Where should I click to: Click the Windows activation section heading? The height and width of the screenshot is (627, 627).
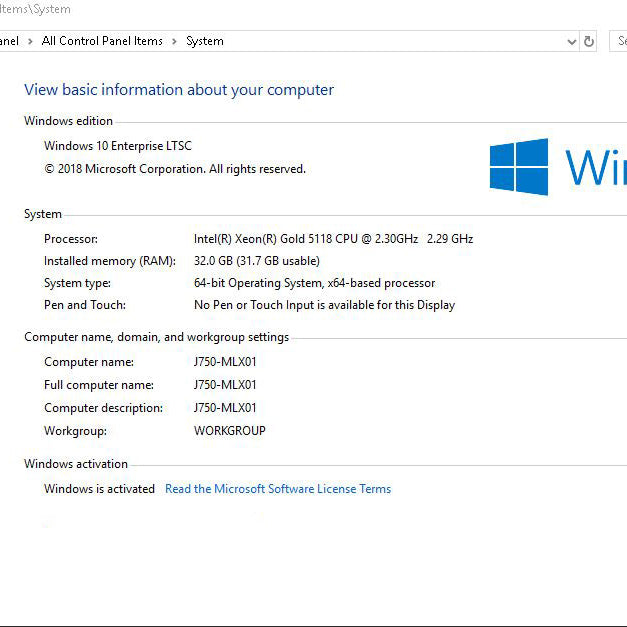tap(76, 464)
